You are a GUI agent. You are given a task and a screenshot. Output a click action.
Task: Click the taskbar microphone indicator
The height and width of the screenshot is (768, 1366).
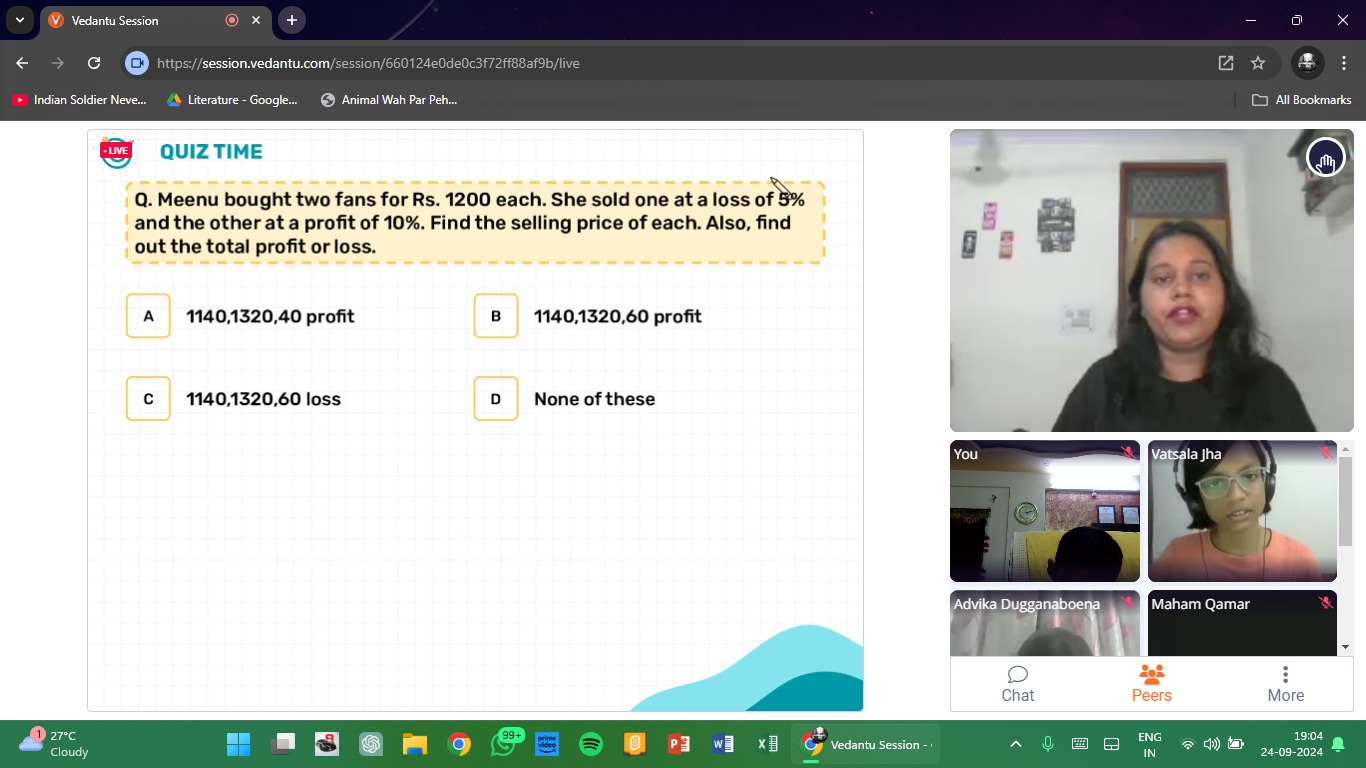tap(1048, 744)
